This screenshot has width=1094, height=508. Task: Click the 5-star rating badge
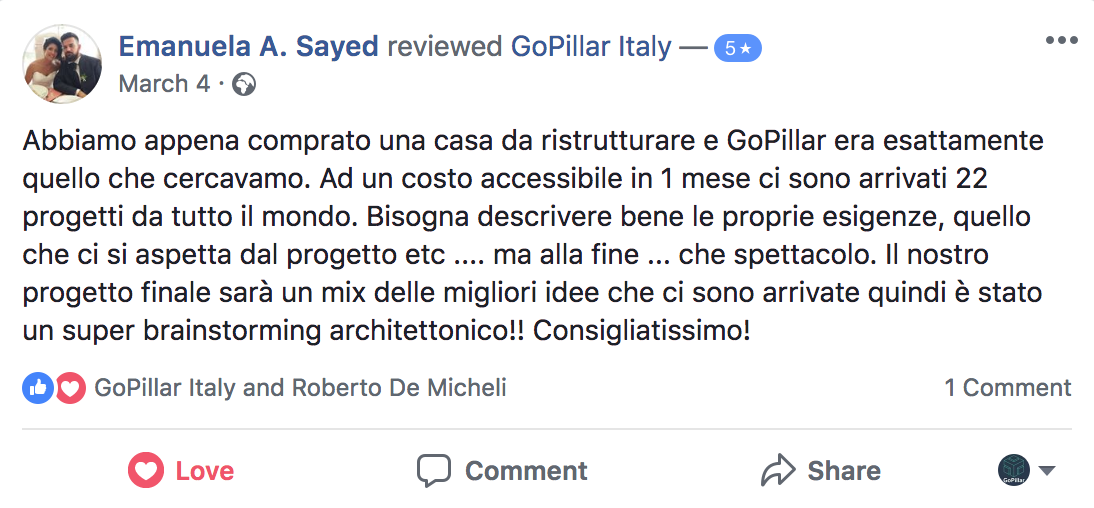click(x=739, y=48)
